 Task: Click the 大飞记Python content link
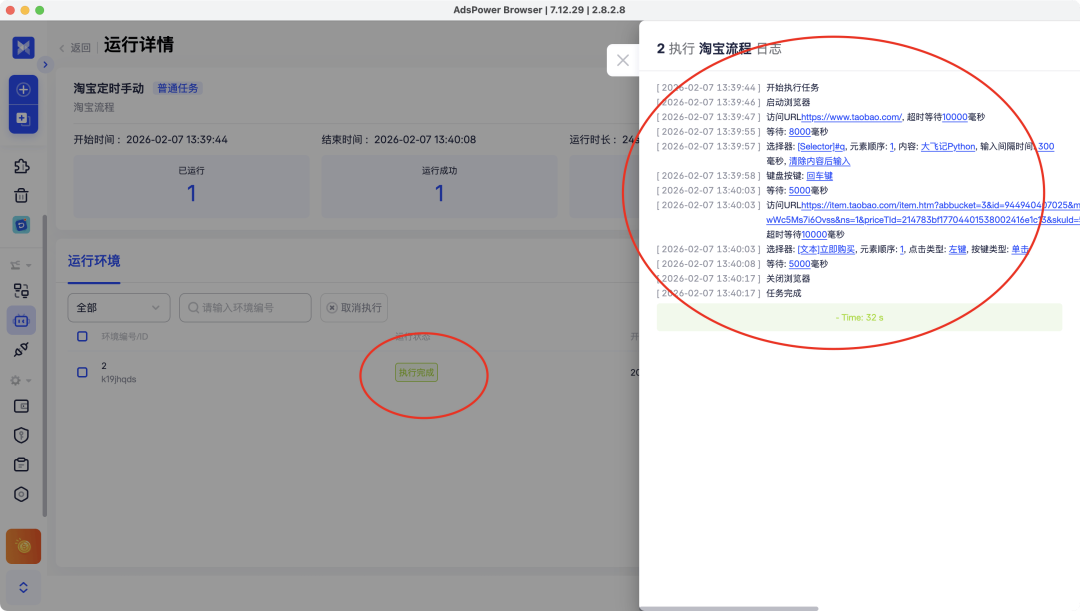pos(948,146)
